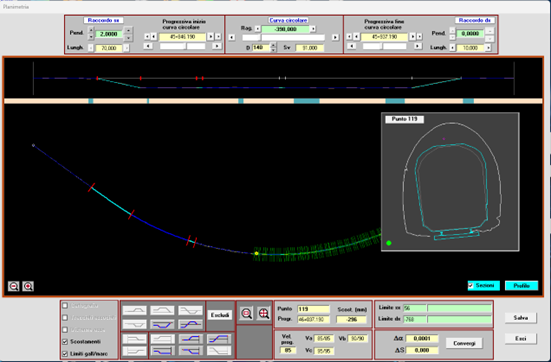Select the blue rising ramp icon at far right
This screenshot has width=551, height=362.
click(219, 339)
